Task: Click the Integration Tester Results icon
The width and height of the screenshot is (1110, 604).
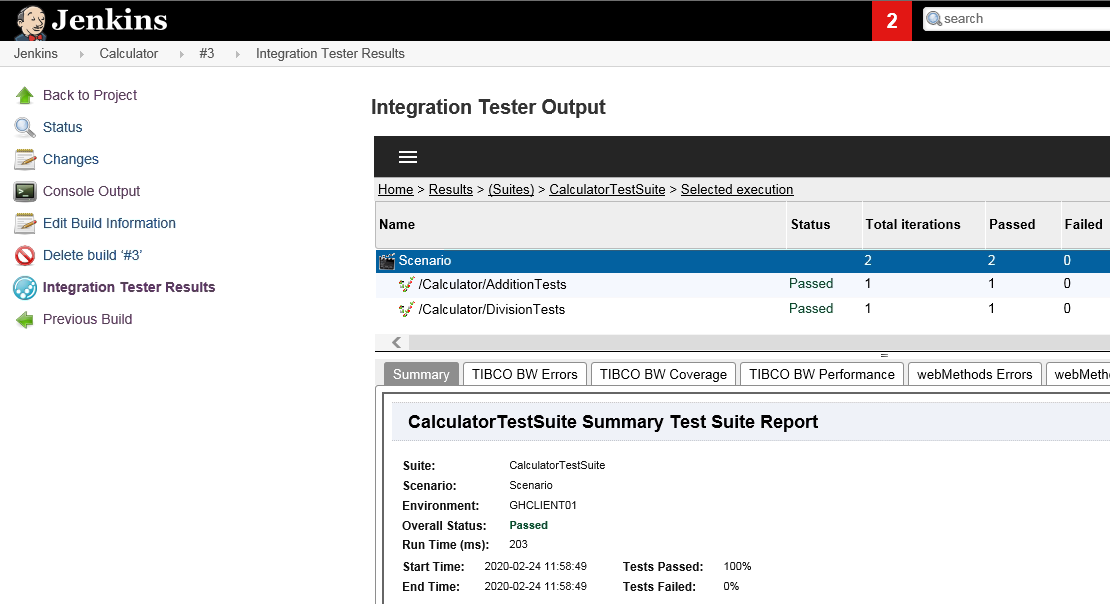Action: (x=25, y=288)
